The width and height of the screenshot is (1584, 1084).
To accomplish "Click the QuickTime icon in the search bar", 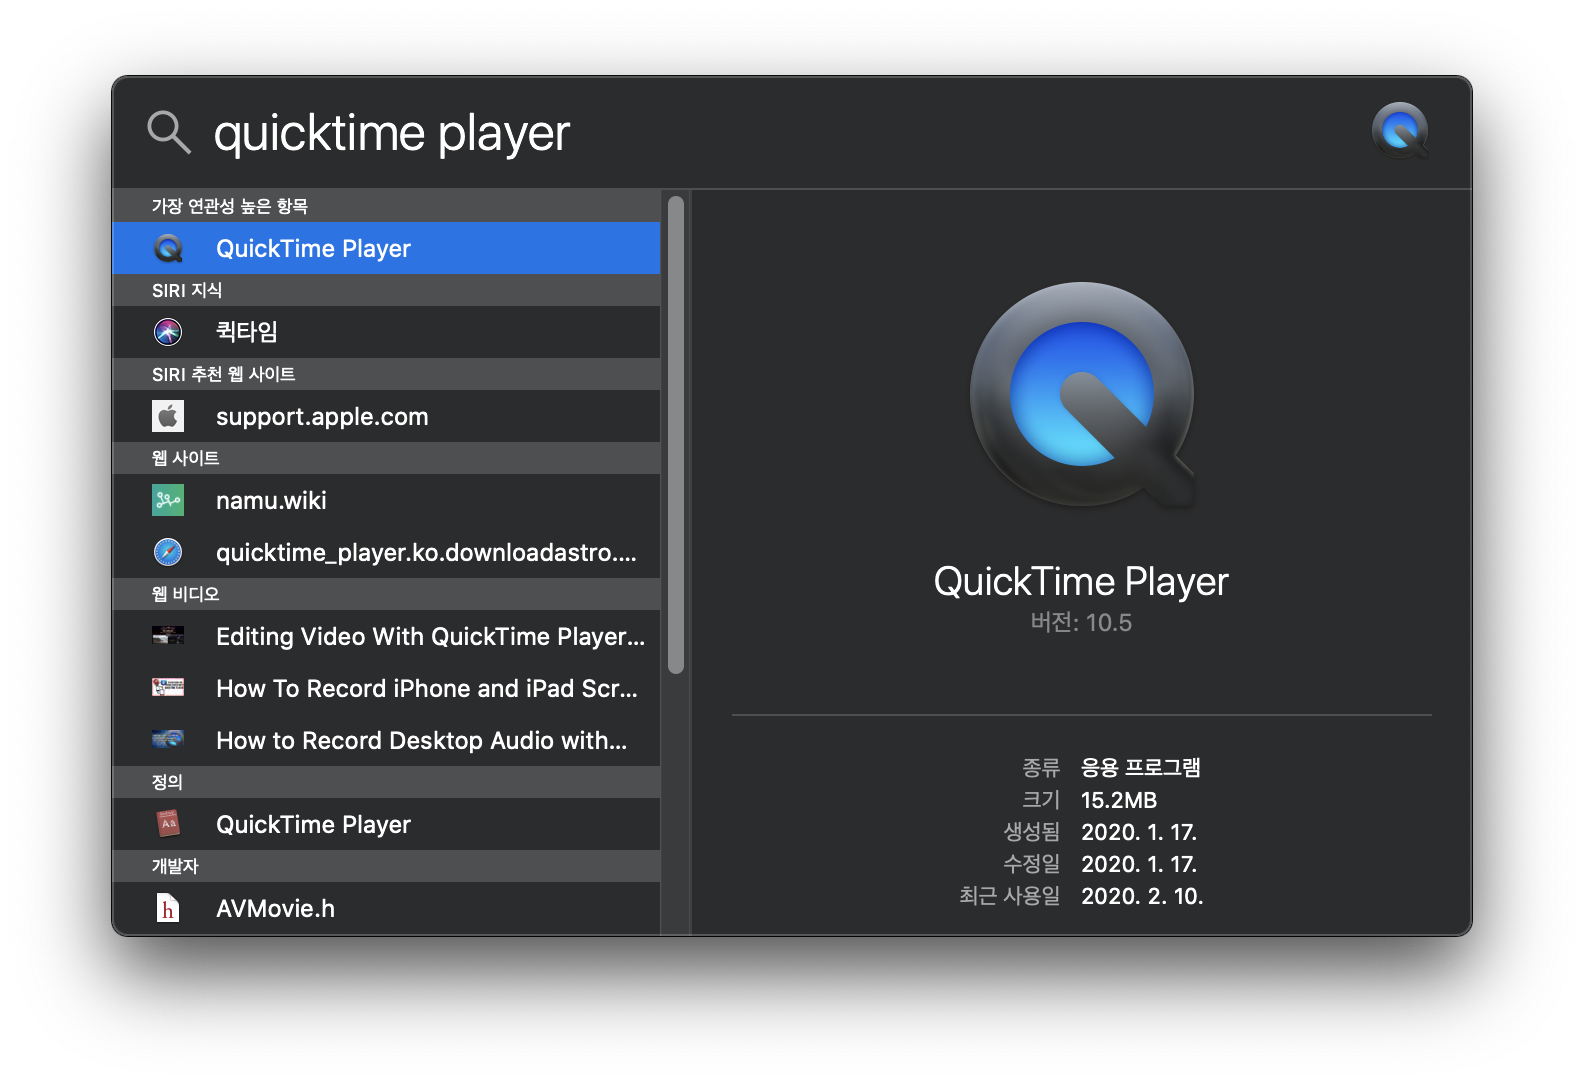I will pyautogui.click(x=1400, y=131).
